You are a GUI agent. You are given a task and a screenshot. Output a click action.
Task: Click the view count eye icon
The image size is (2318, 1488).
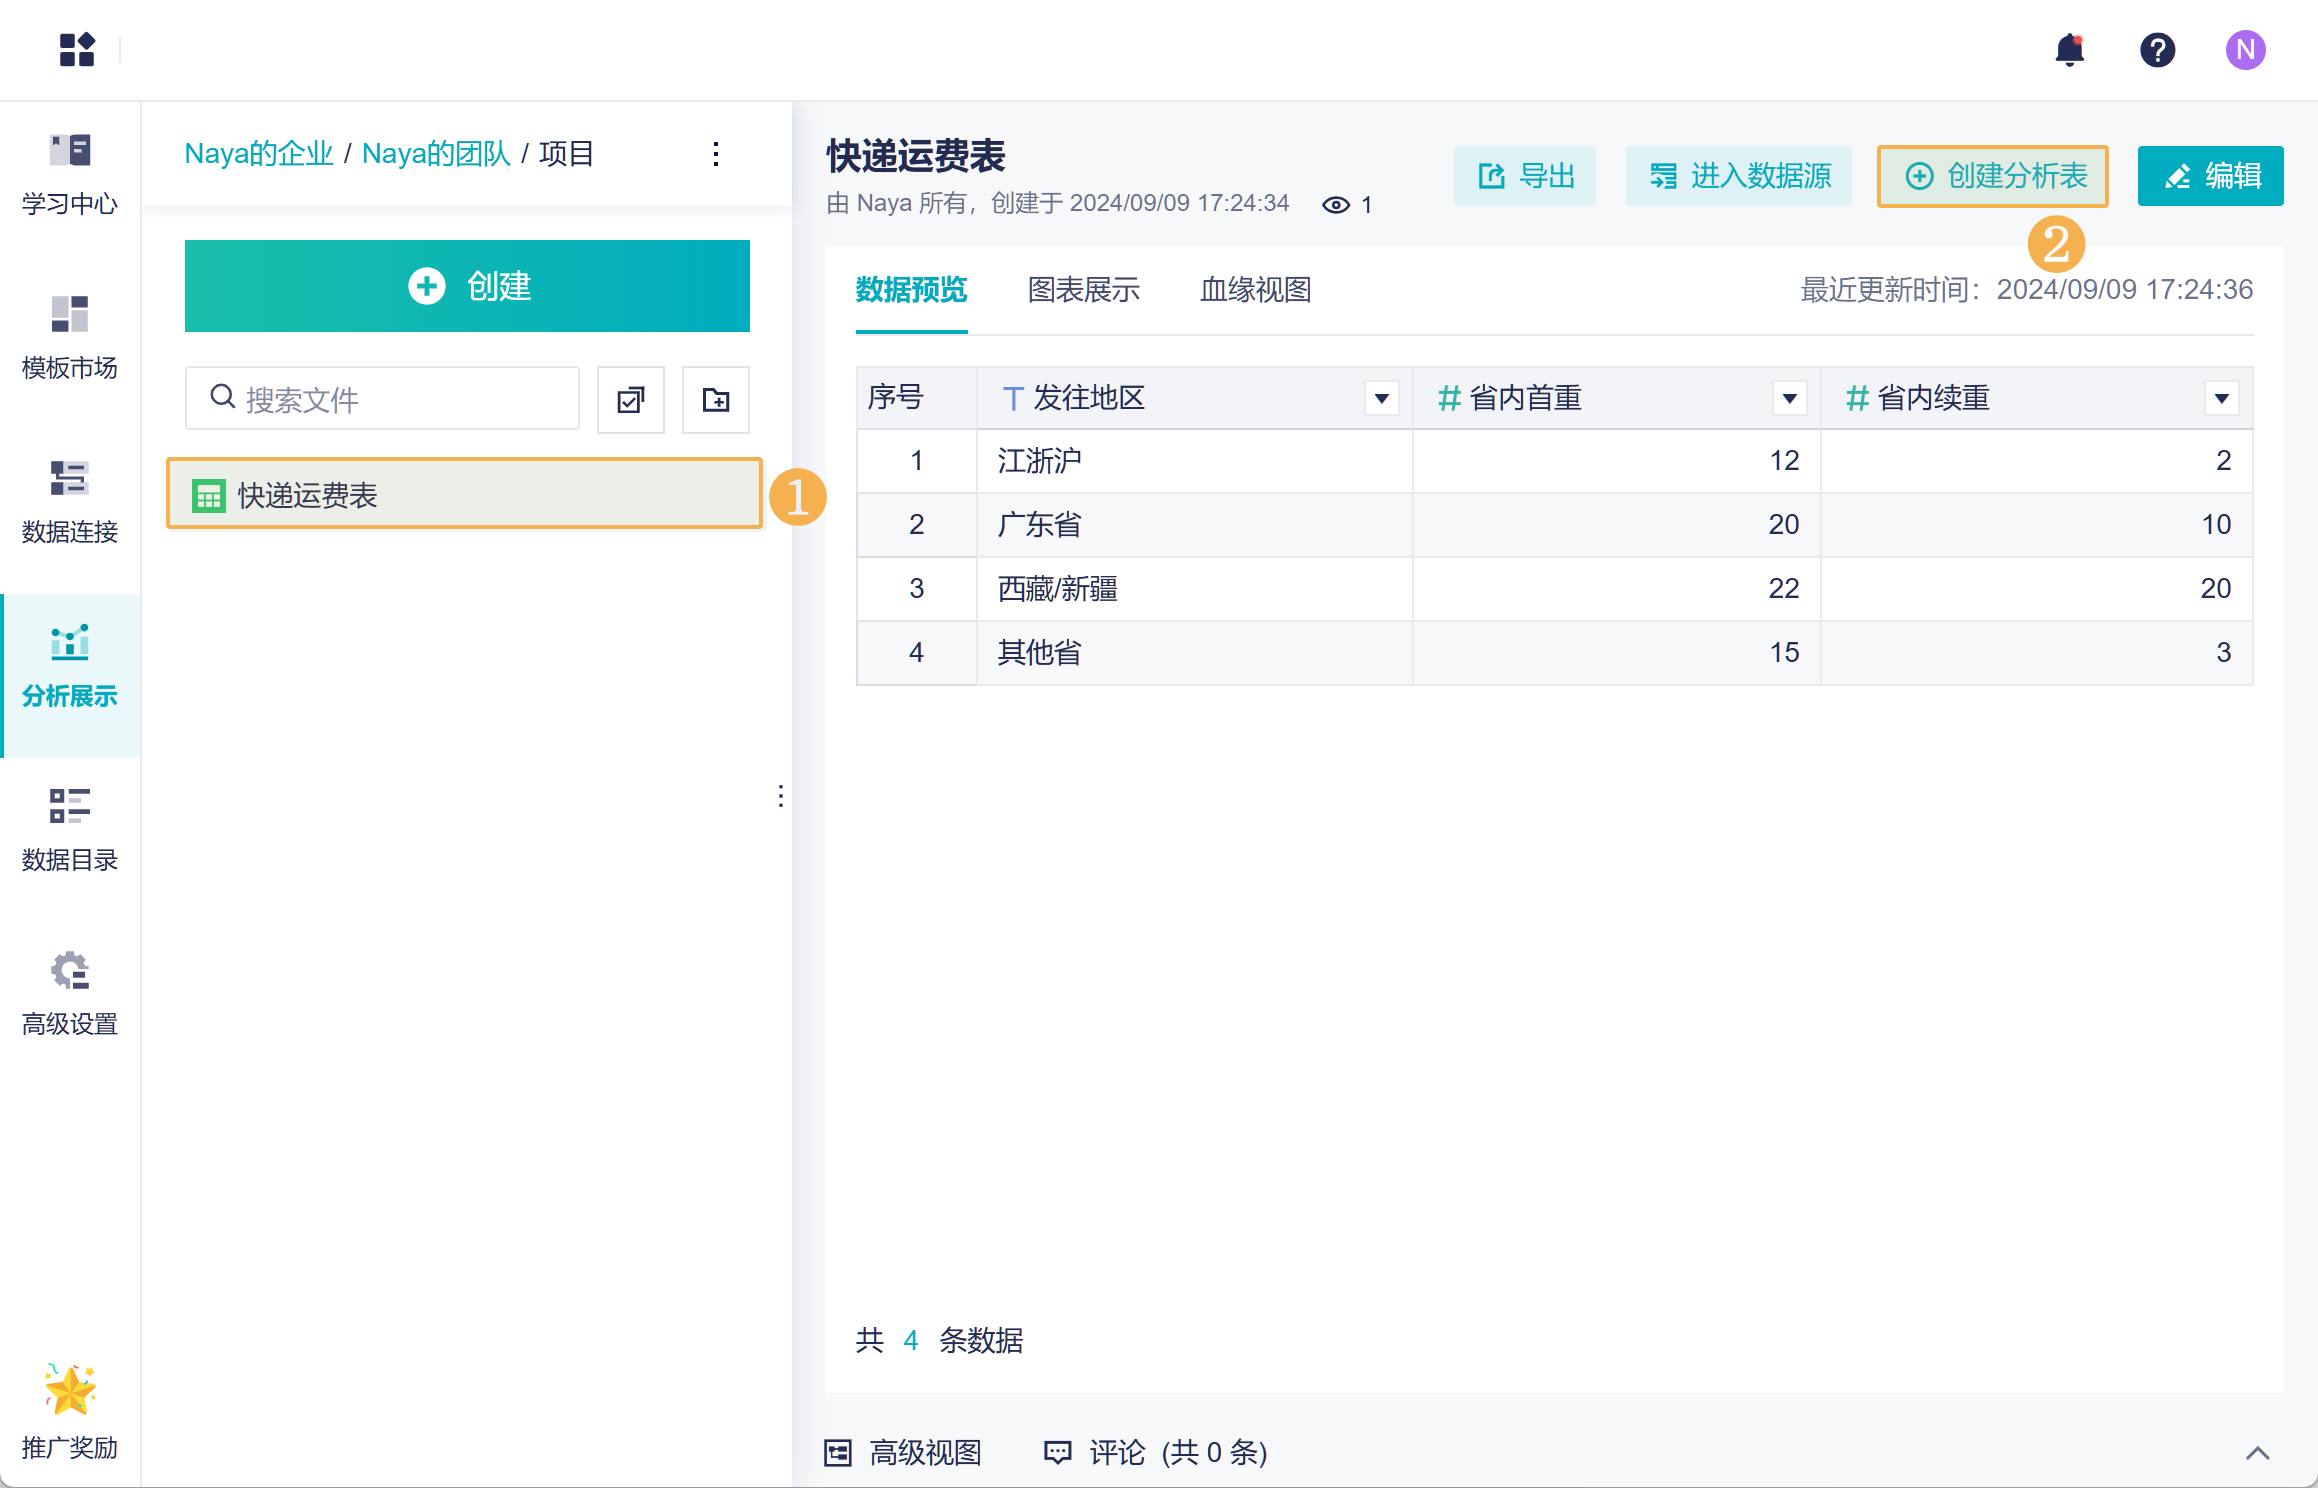click(1335, 205)
